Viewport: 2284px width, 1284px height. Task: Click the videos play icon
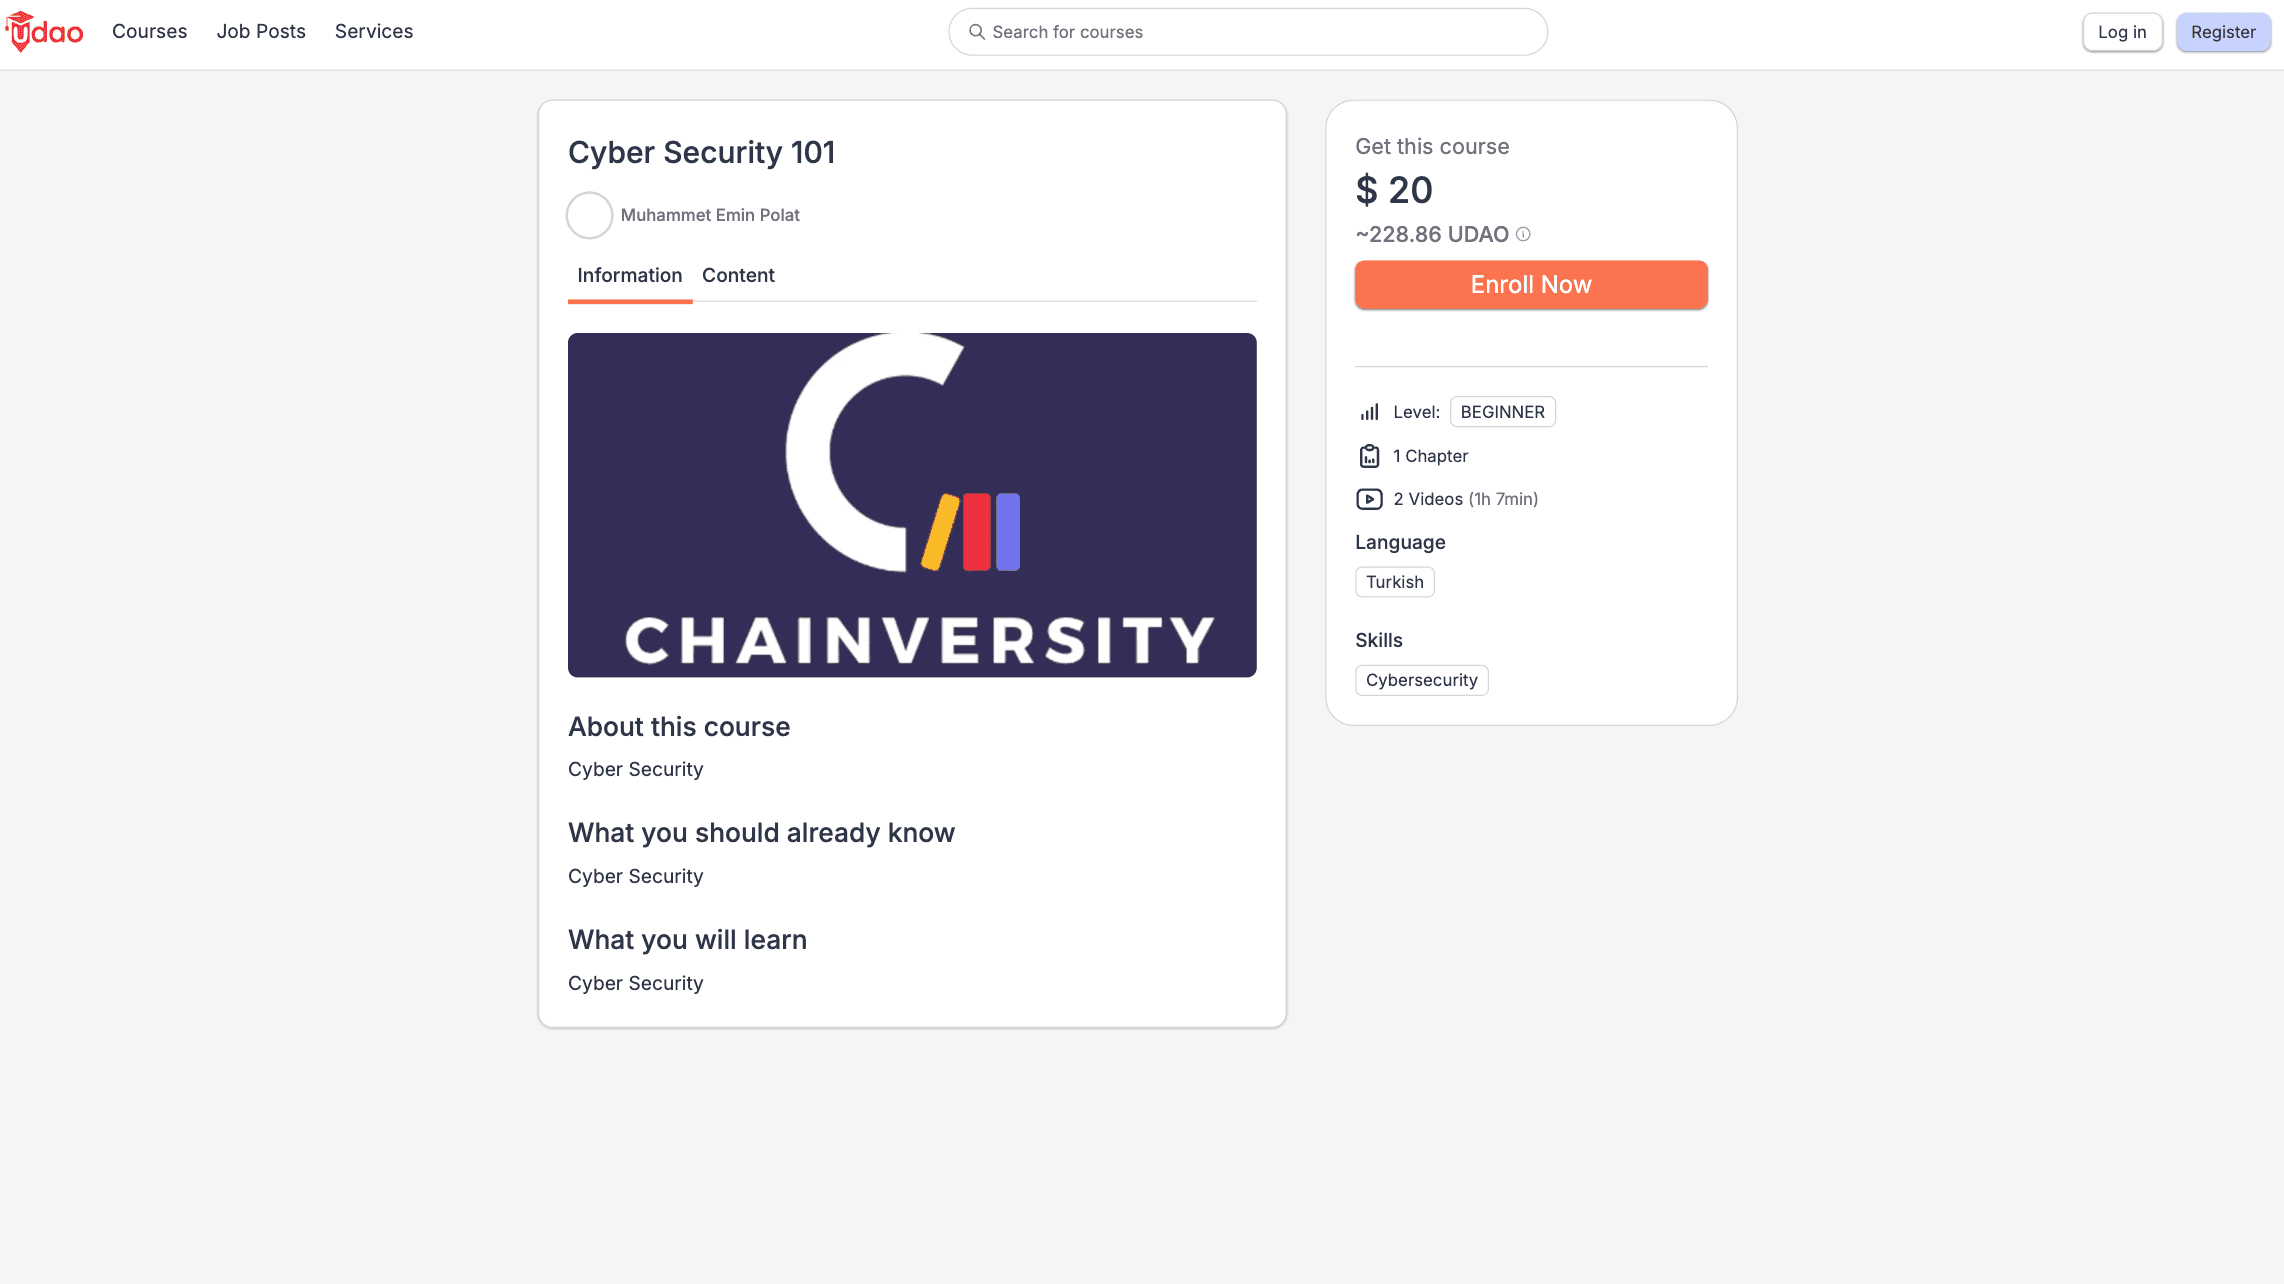(1369, 499)
